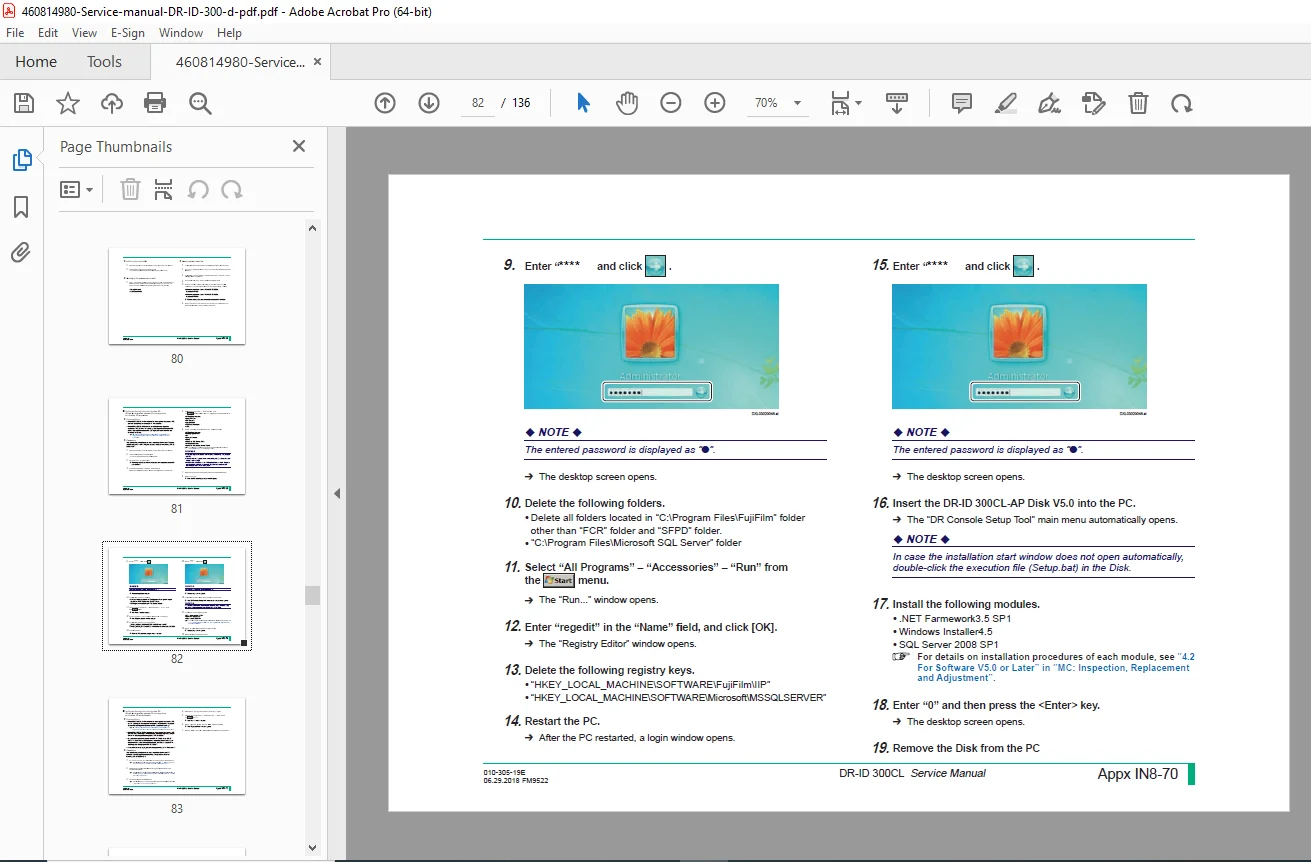Go to next page arrow
This screenshot has width=1311, height=862.
(429, 103)
